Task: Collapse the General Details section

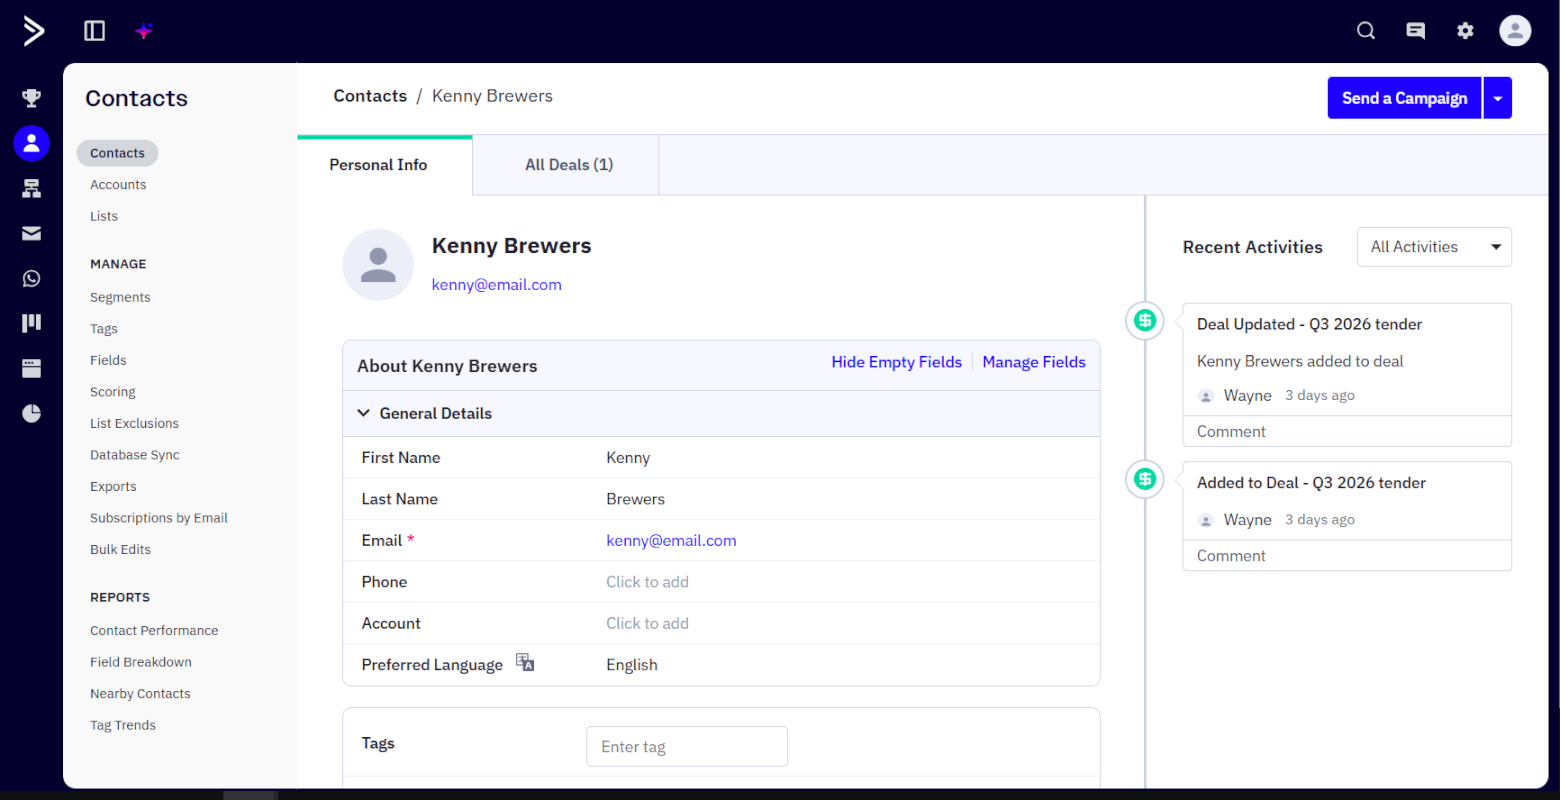Action: pyautogui.click(x=364, y=413)
